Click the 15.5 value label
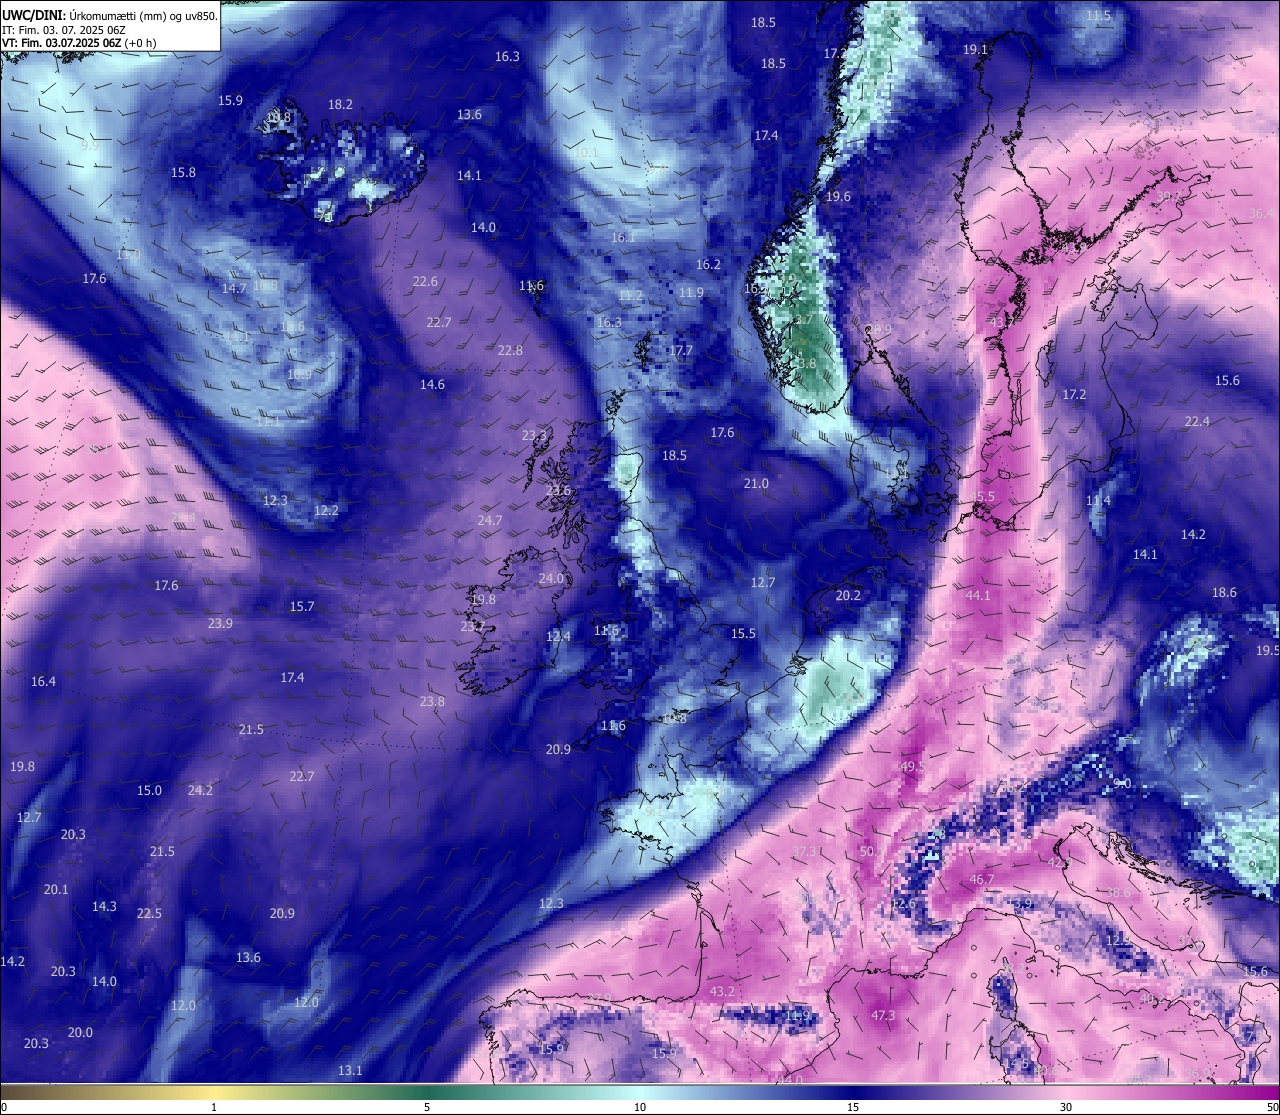The image size is (1280, 1115). tap(743, 633)
